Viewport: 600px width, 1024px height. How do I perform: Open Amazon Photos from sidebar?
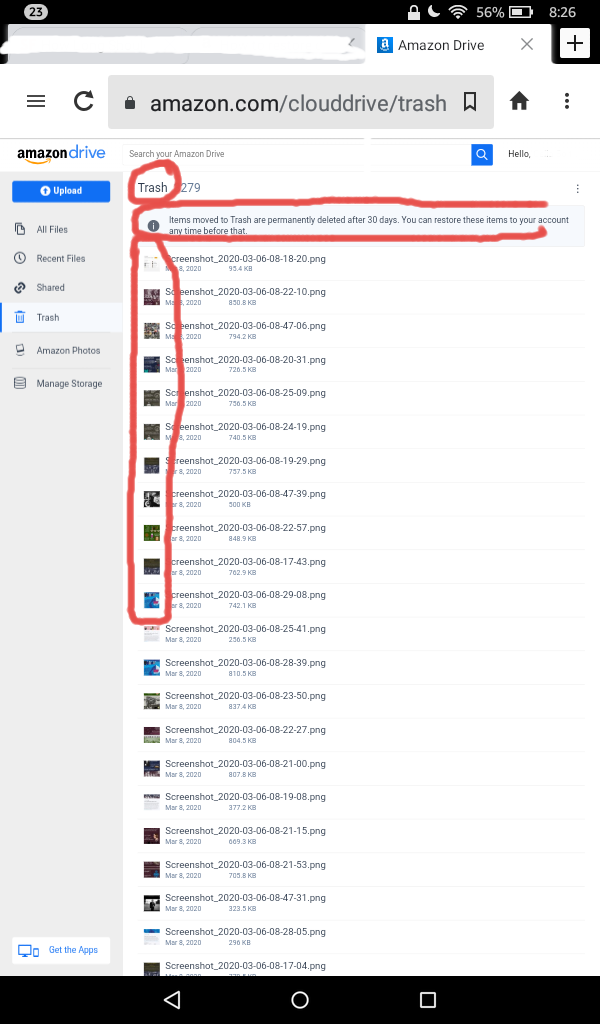[x=68, y=351]
